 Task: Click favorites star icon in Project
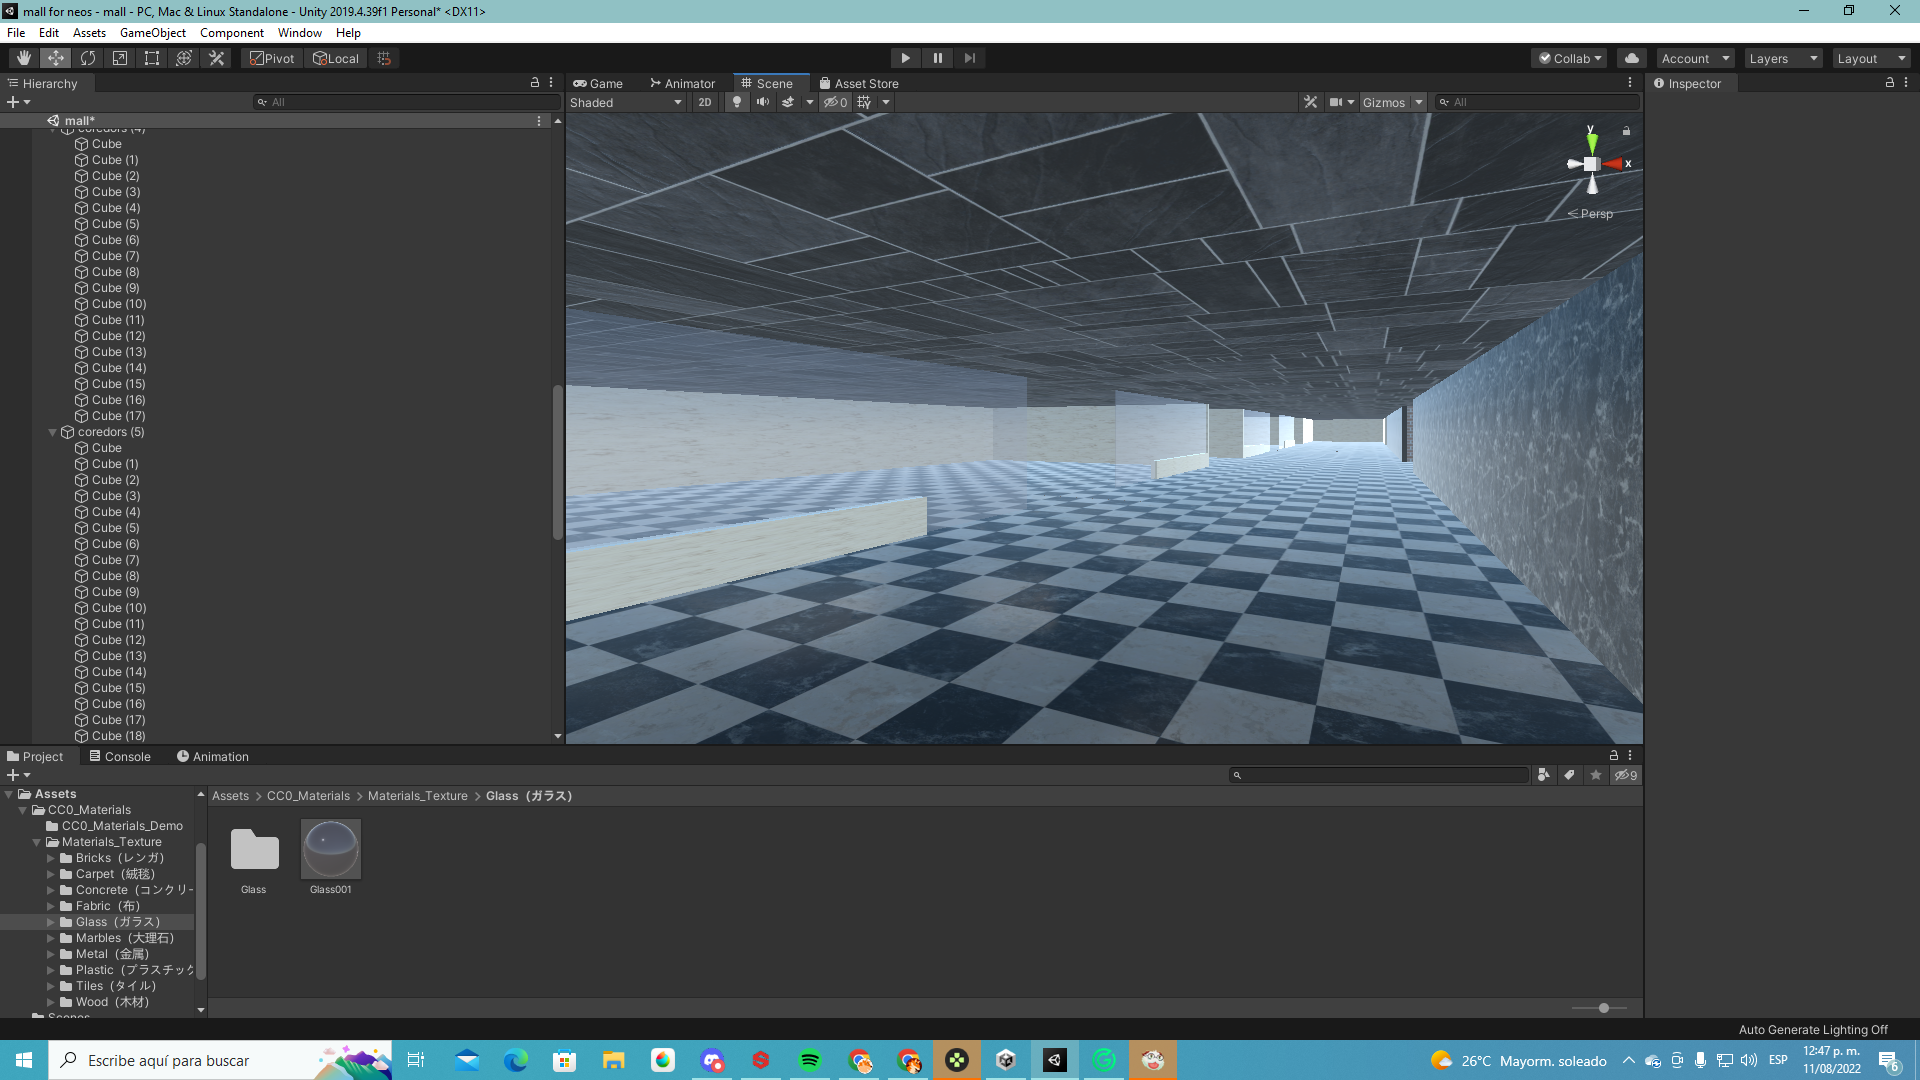pos(1596,775)
